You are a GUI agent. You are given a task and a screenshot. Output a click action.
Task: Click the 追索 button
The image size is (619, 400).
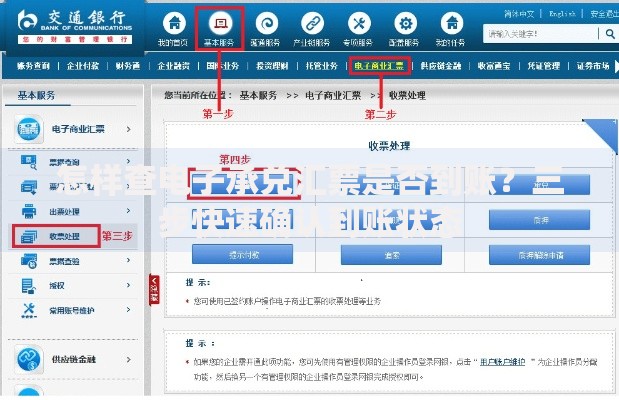[391, 255]
